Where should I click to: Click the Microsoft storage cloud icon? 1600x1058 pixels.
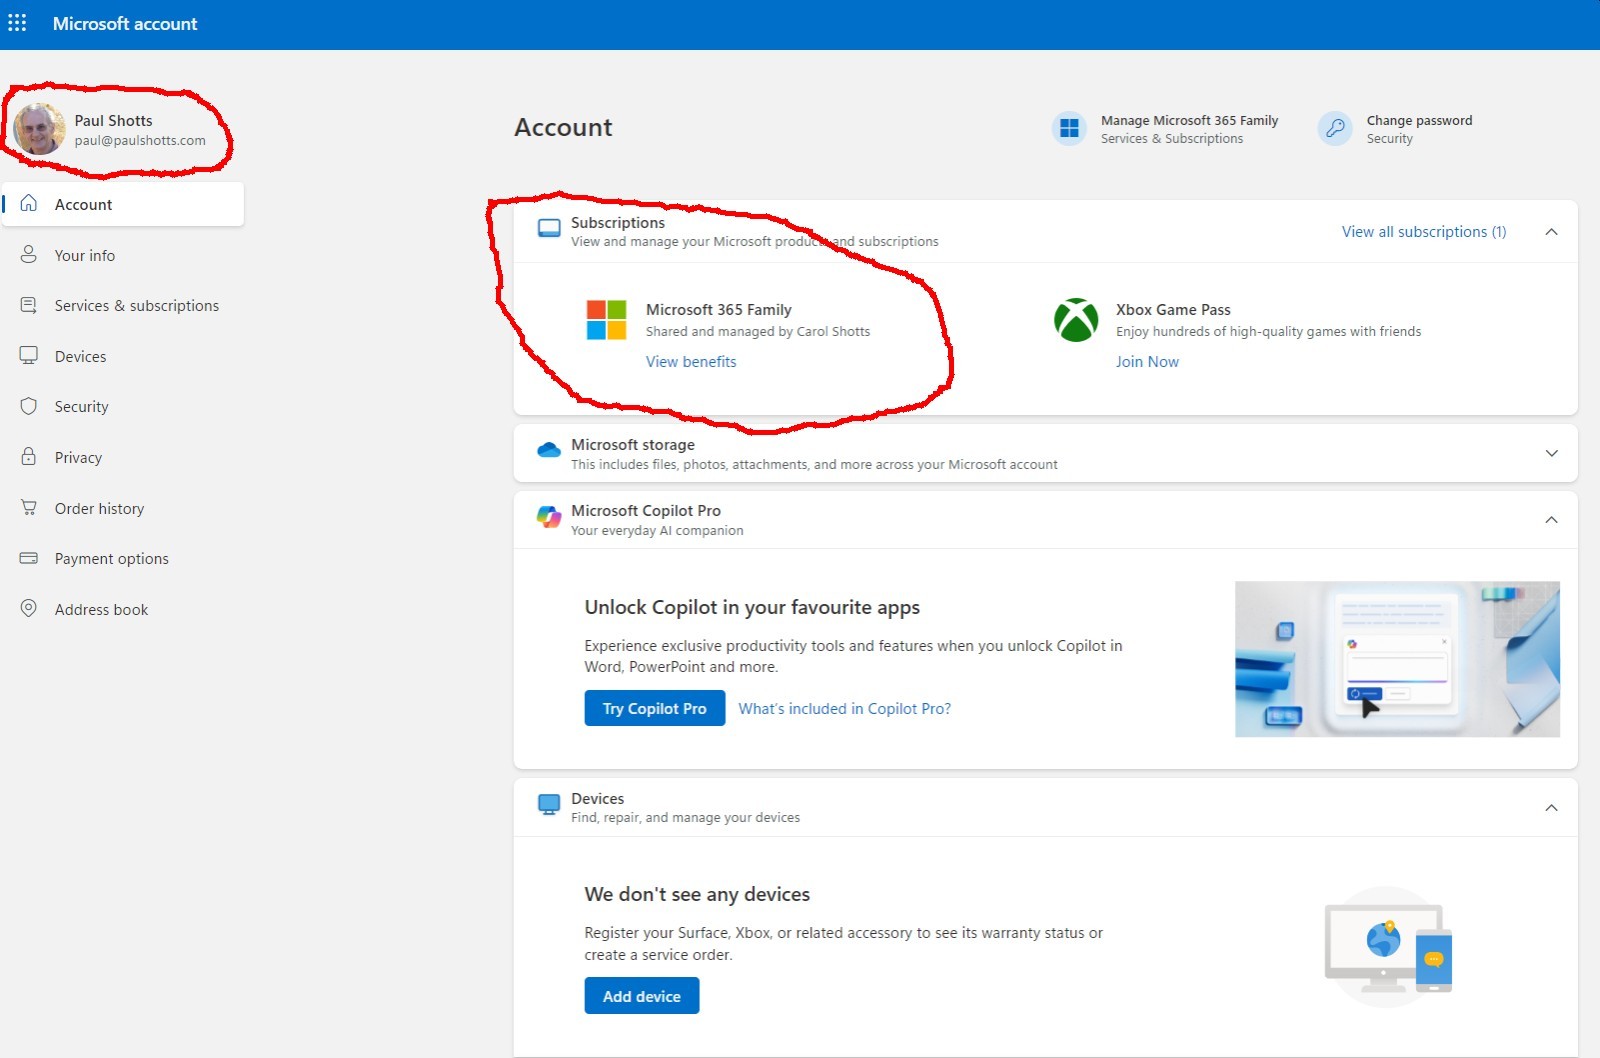(x=549, y=451)
